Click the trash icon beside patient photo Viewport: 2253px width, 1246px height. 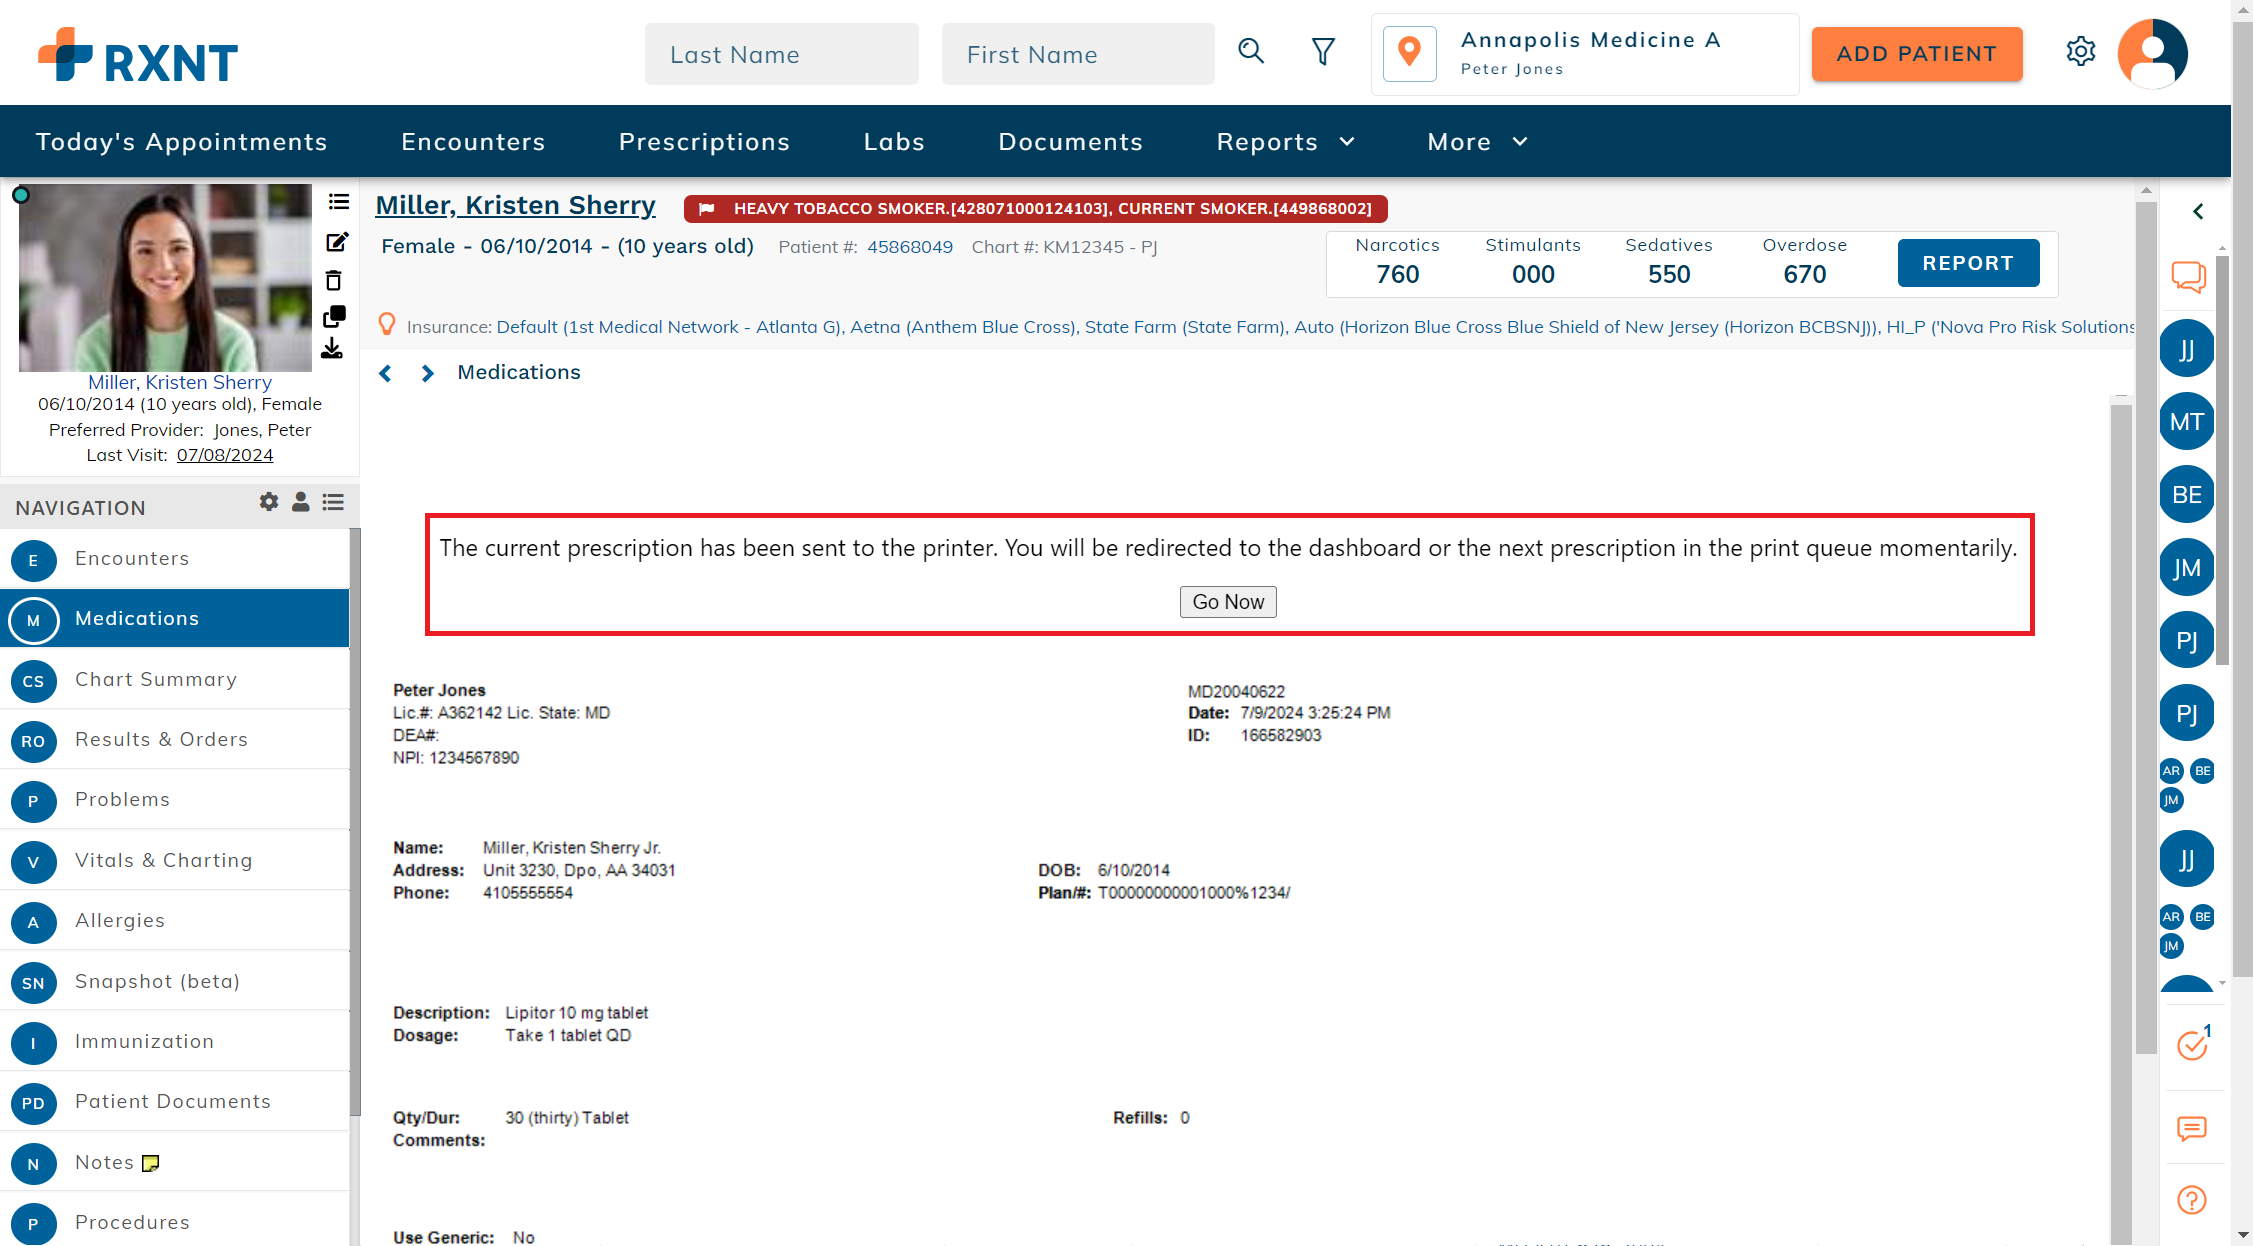point(334,281)
